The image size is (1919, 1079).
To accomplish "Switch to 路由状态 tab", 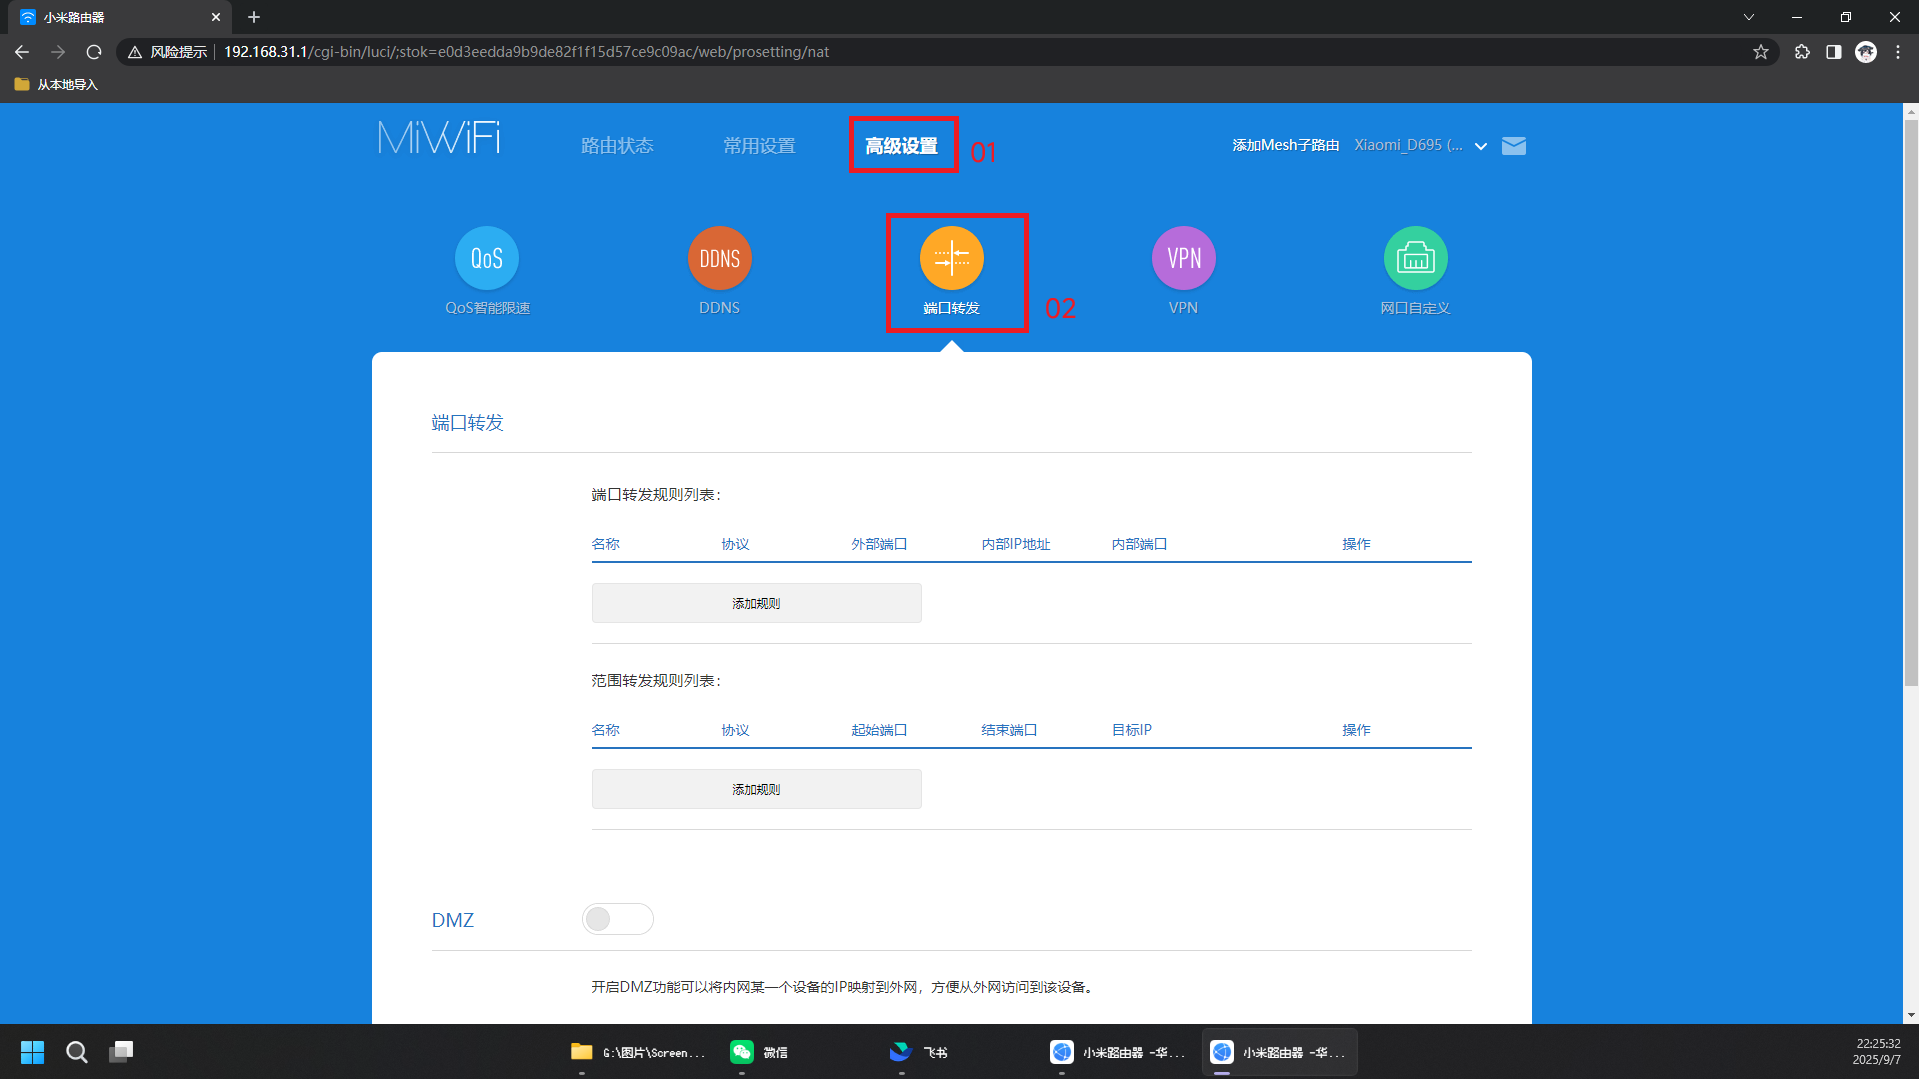I will tap(617, 146).
